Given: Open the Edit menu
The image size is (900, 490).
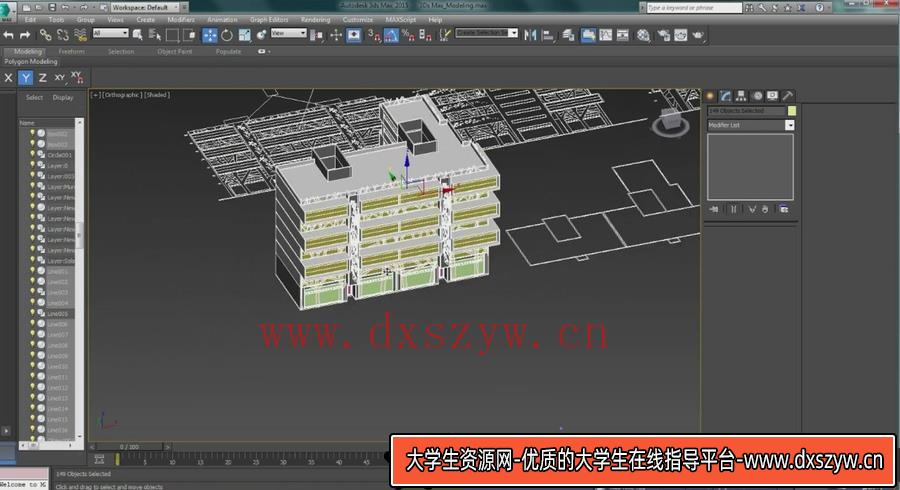Looking at the screenshot, I should tap(30, 20).
